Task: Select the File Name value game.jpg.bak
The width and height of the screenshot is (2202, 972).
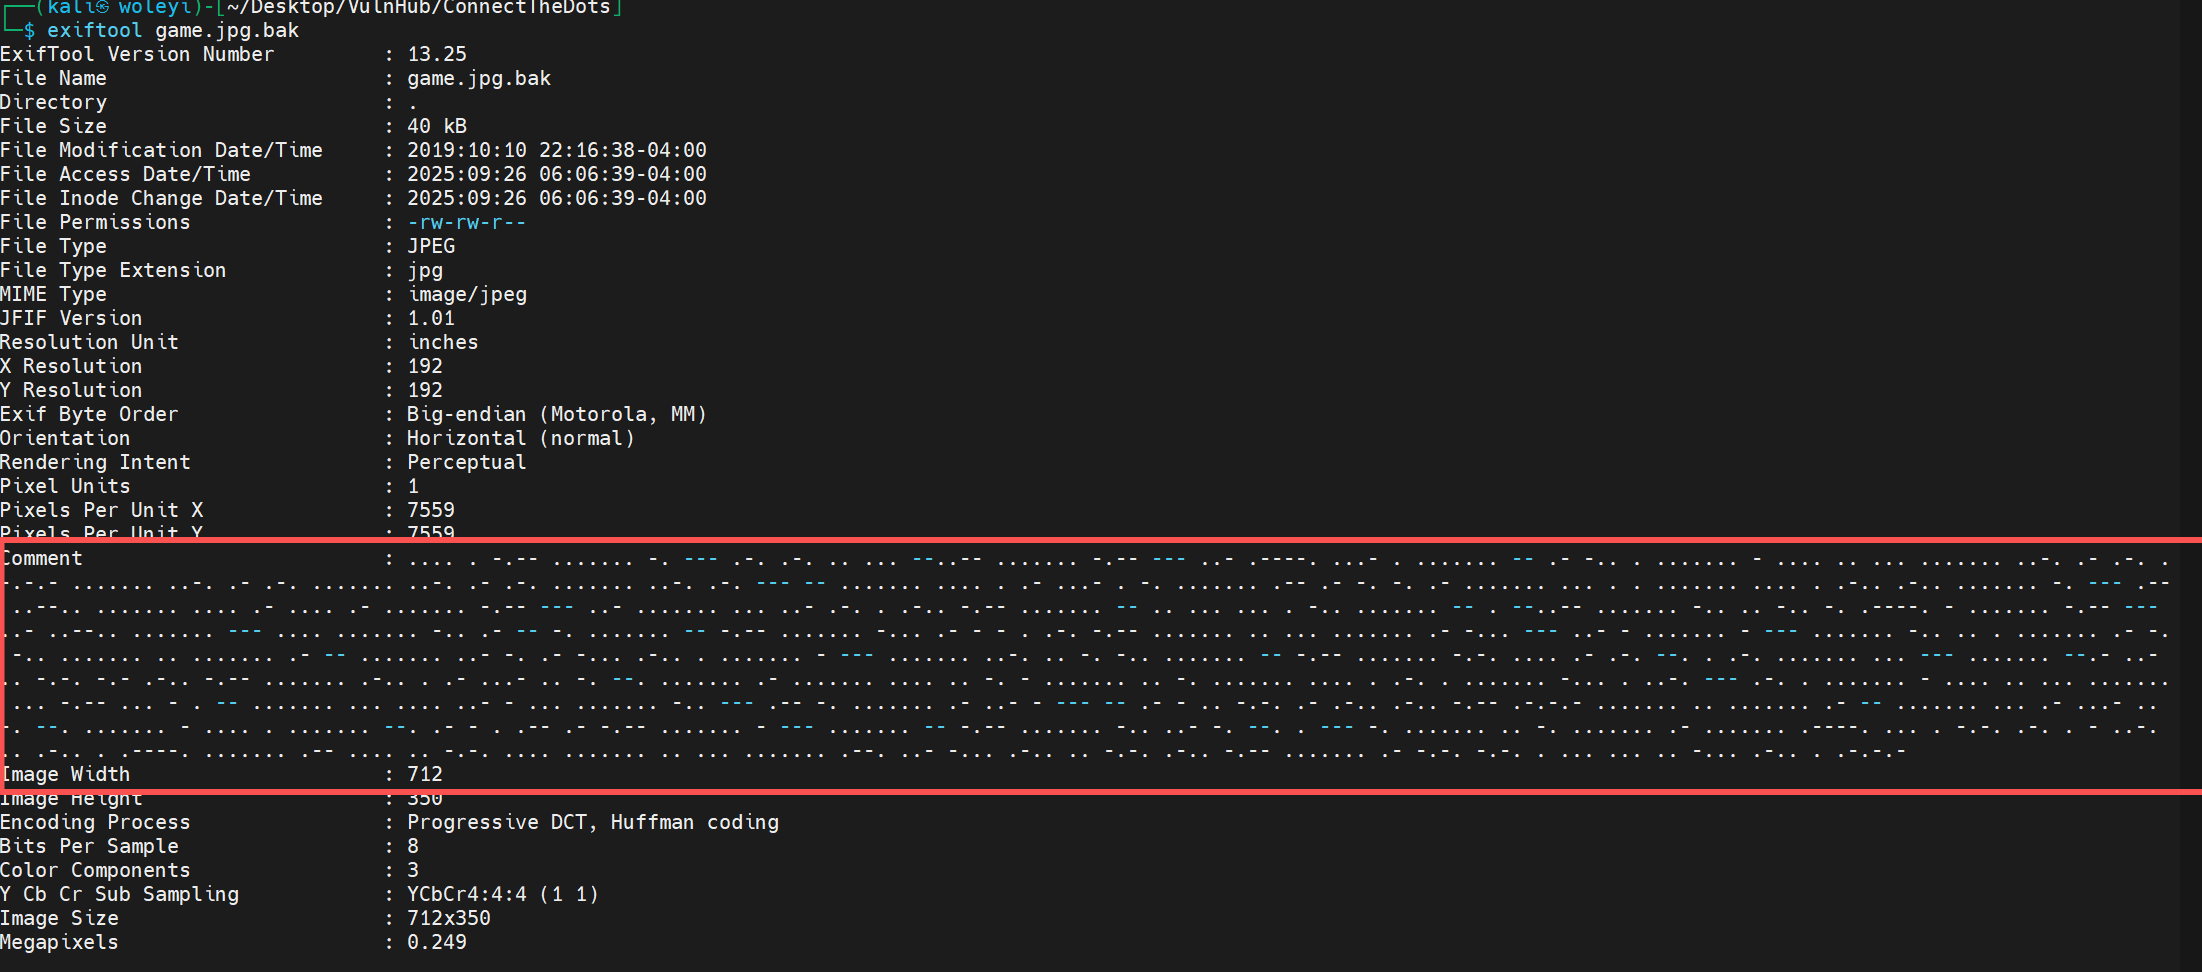Action: tap(479, 78)
